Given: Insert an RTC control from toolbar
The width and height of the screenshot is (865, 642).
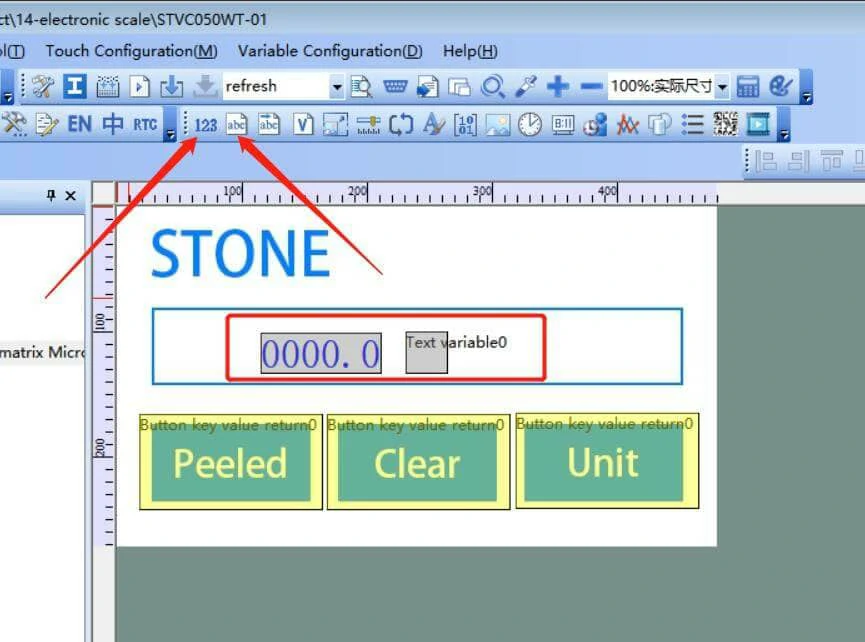Looking at the screenshot, I should click(145, 125).
